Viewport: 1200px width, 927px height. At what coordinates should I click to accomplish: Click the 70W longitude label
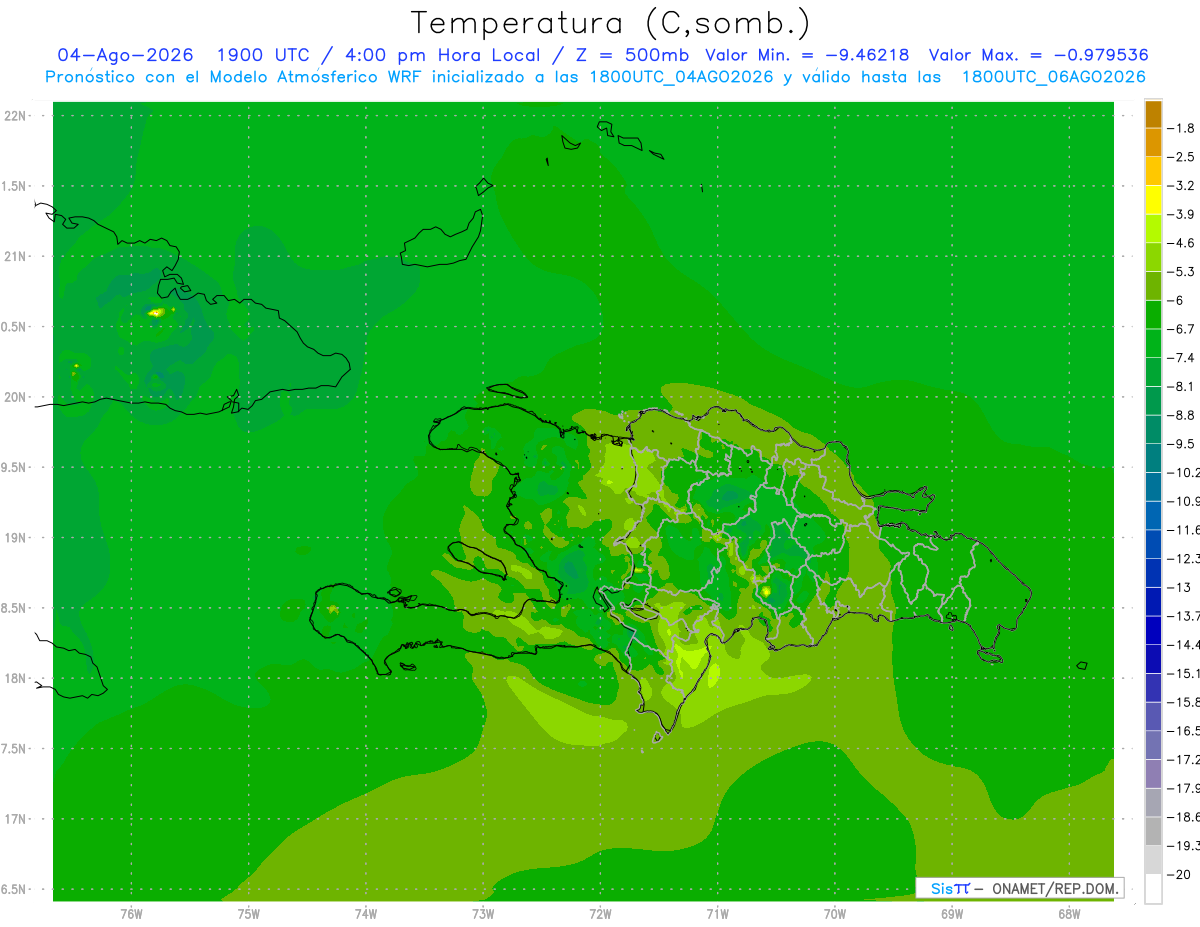(834, 914)
